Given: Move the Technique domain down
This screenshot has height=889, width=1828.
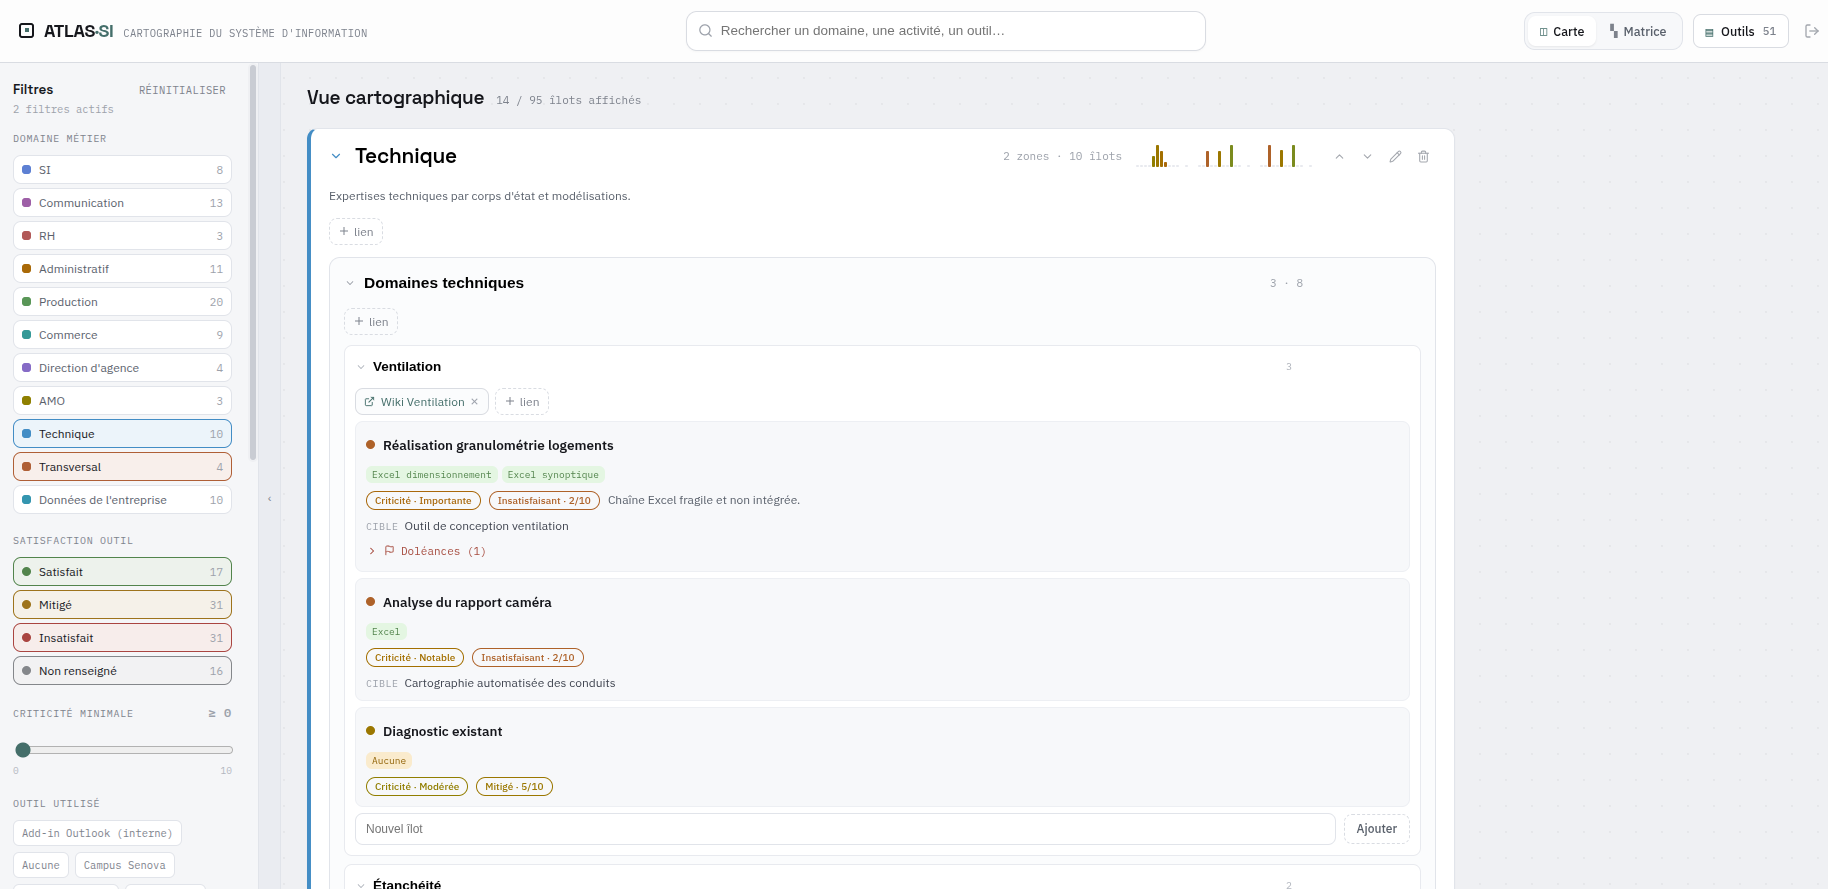Looking at the screenshot, I should coord(1367,157).
